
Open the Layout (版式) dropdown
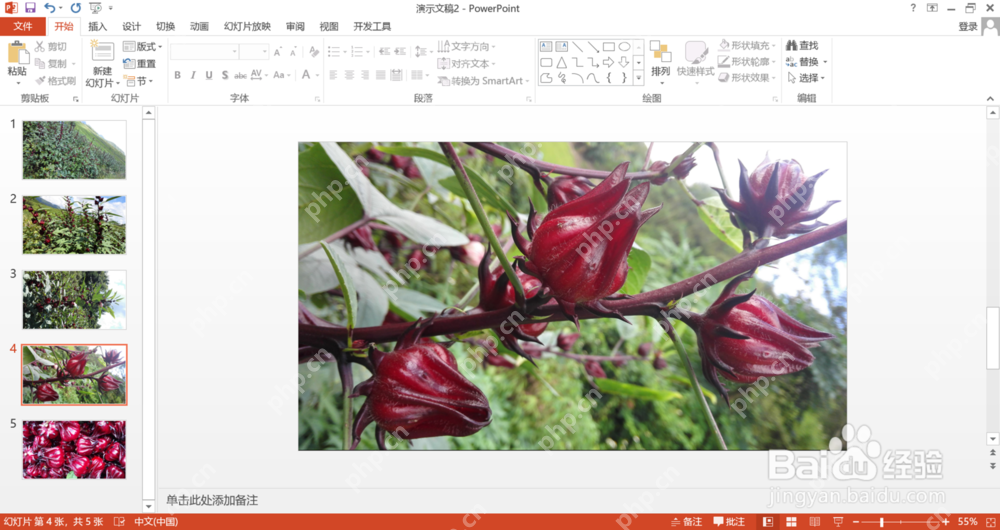(142, 47)
